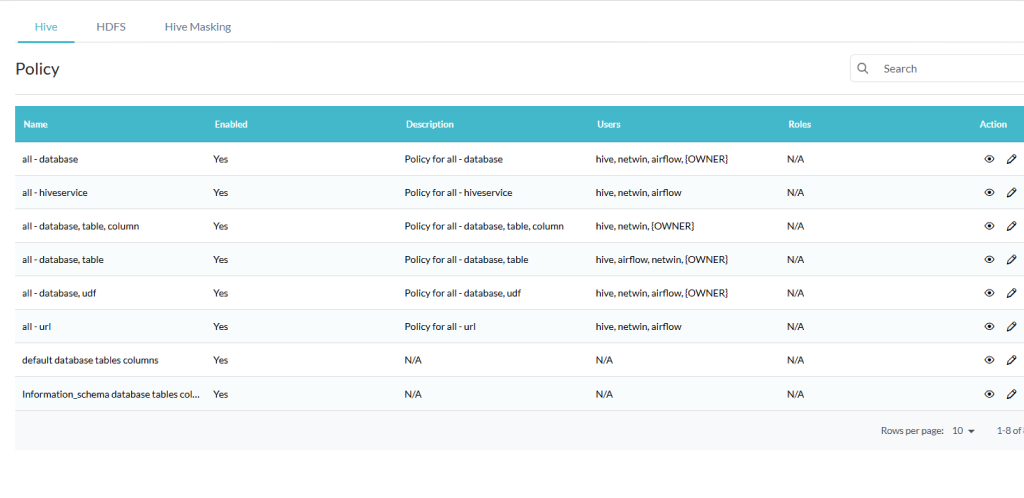1024x498 pixels.
Task: Click into the policy Search field
Action: coord(945,69)
